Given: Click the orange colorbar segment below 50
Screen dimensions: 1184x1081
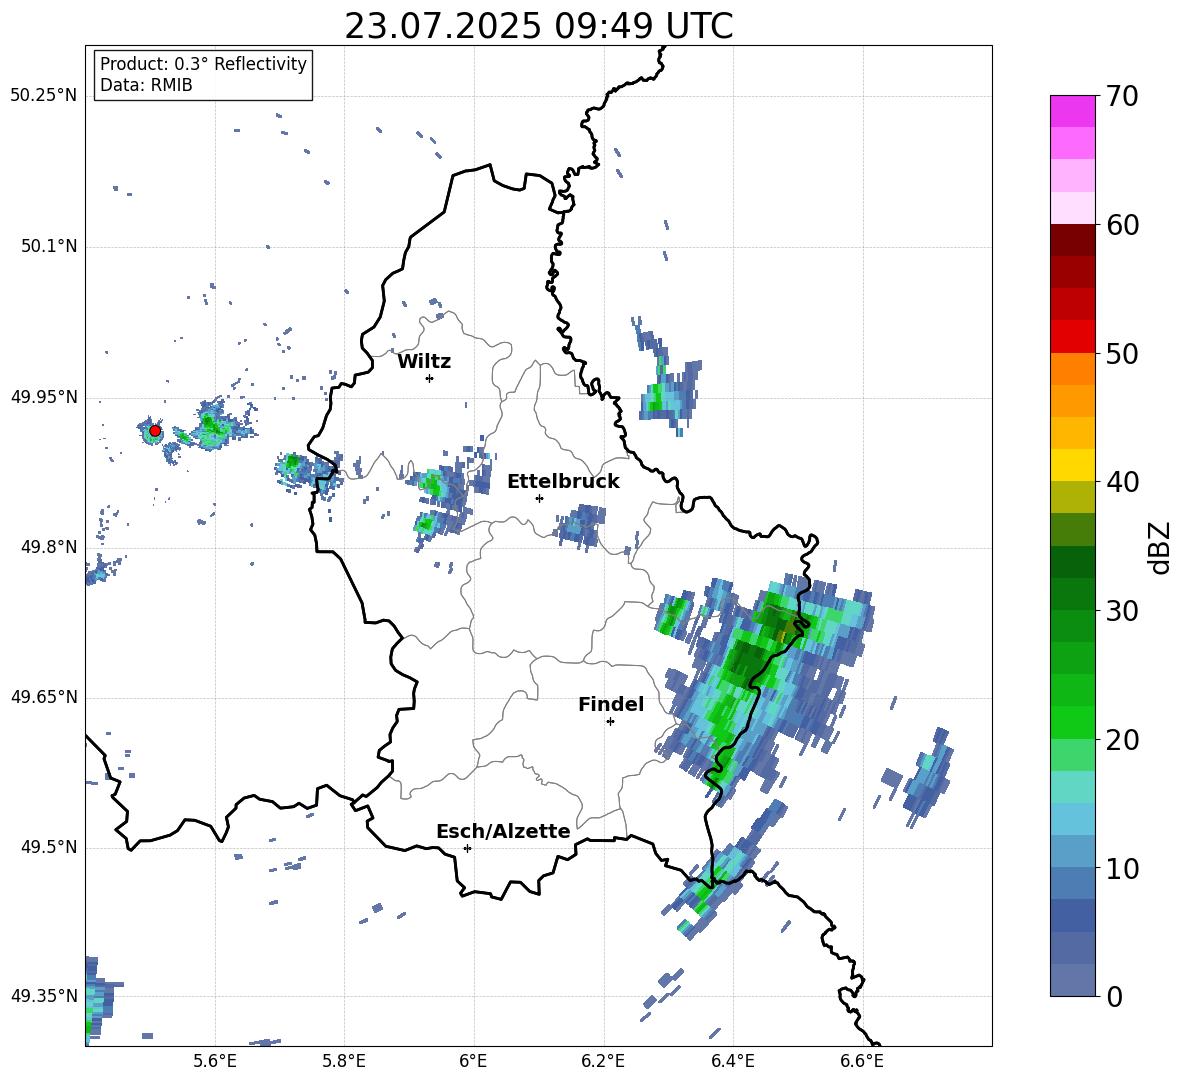Looking at the screenshot, I should point(1072,369).
